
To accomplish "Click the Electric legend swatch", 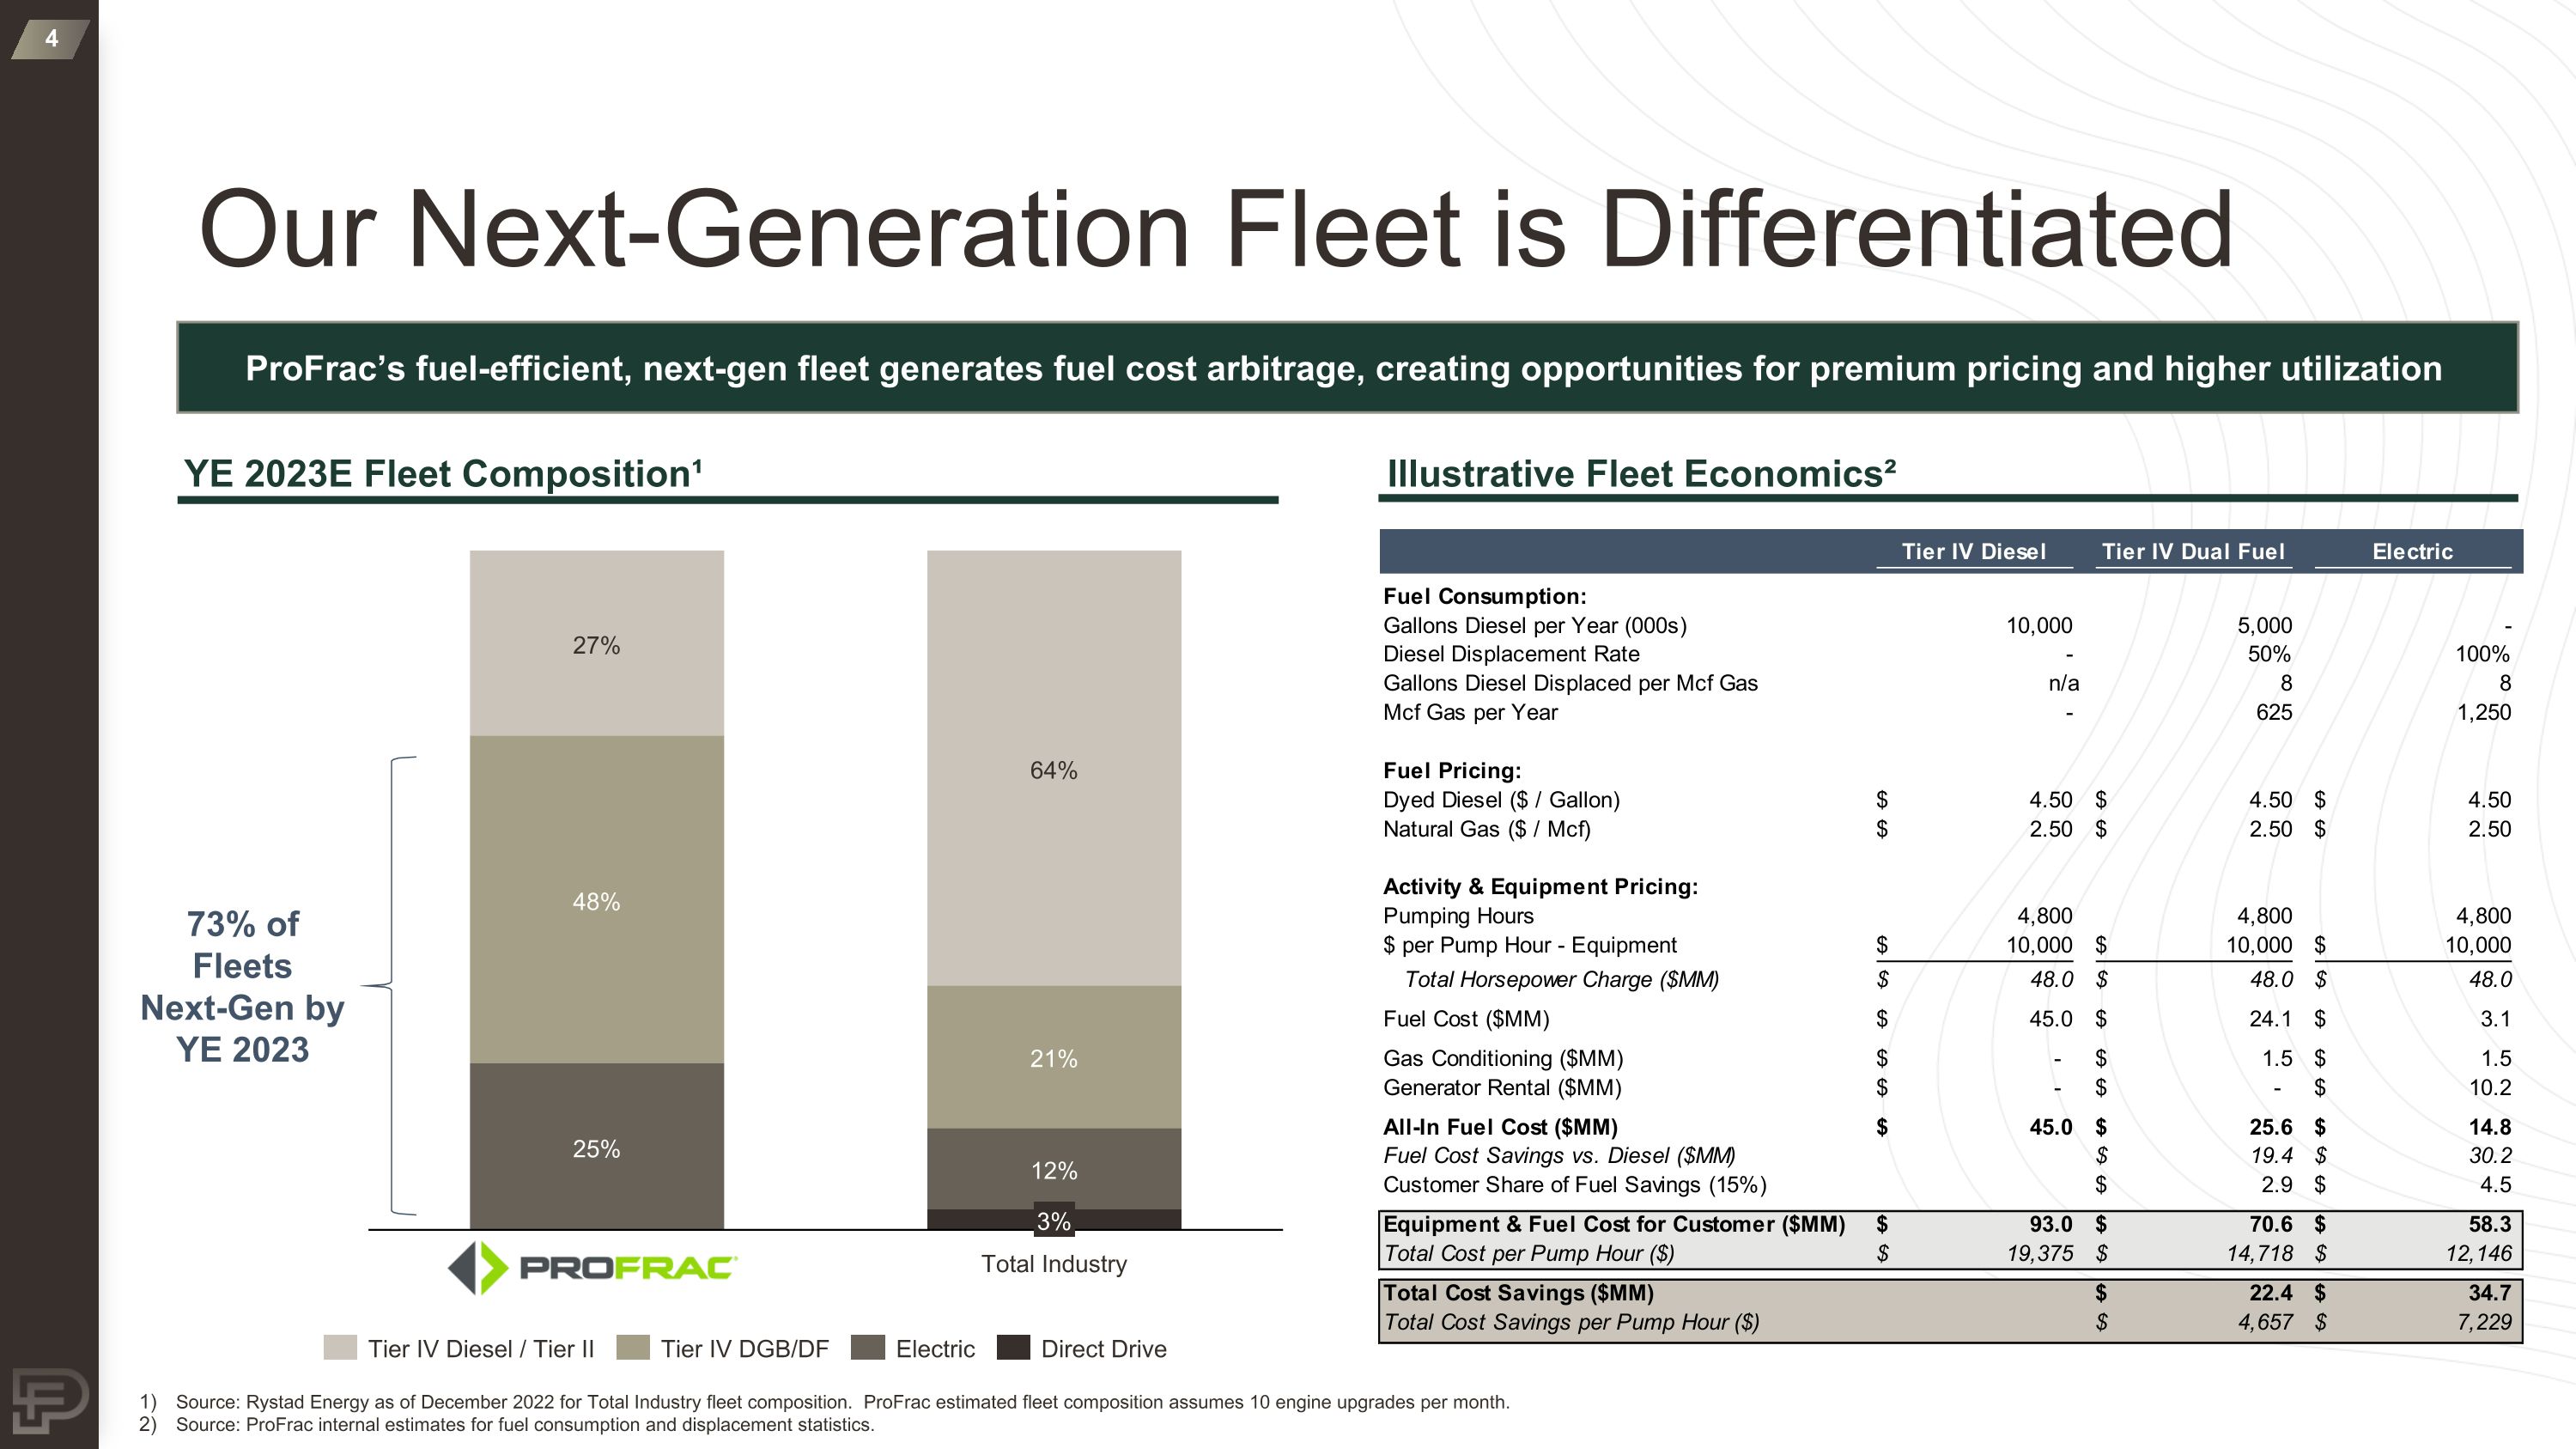I will pyautogui.click(x=868, y=1348).
